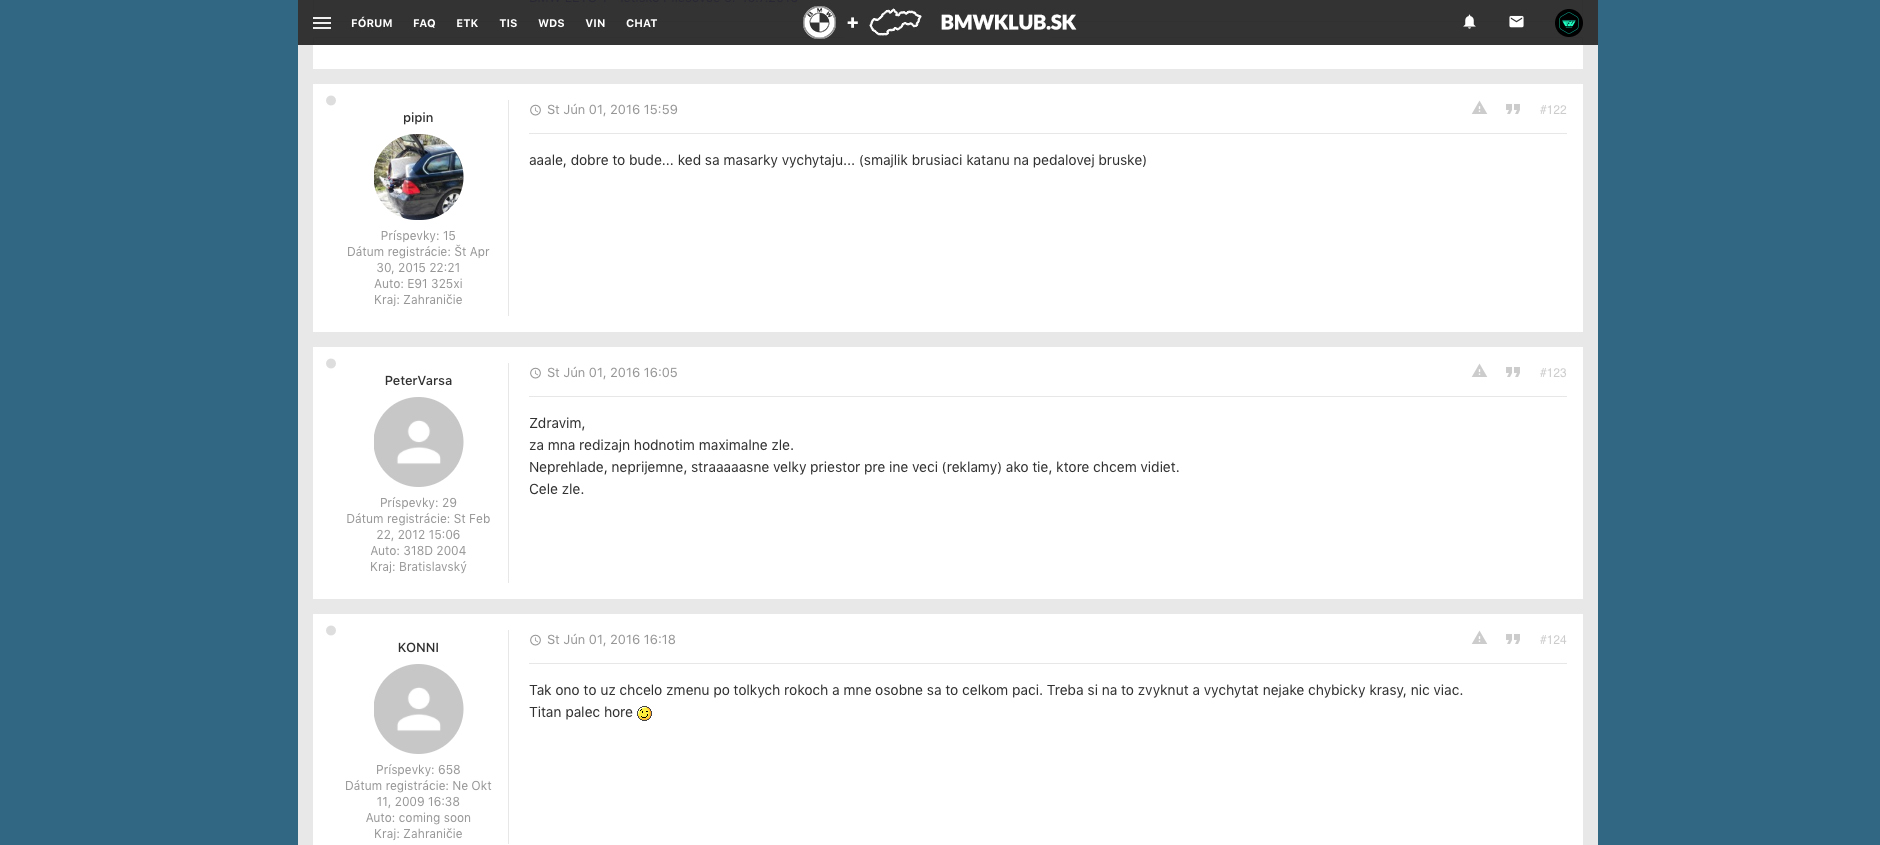Screen dimensions: 1880x845
Task: Report KONNI's post with warning icon
Action: coord(1479,639)
